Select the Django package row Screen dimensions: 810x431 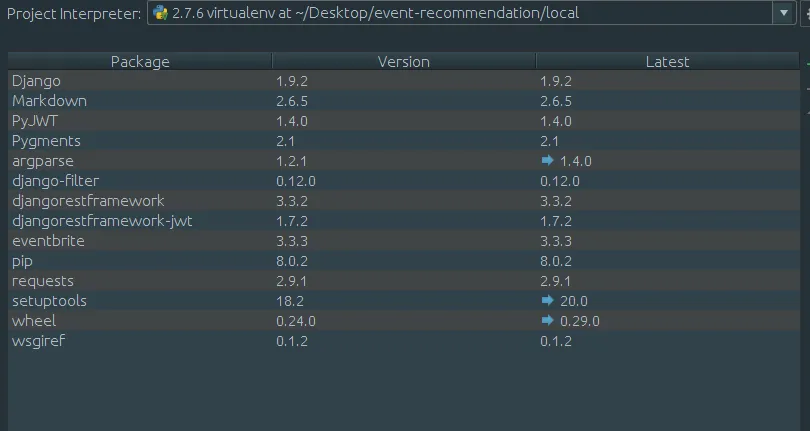[404, 81]
